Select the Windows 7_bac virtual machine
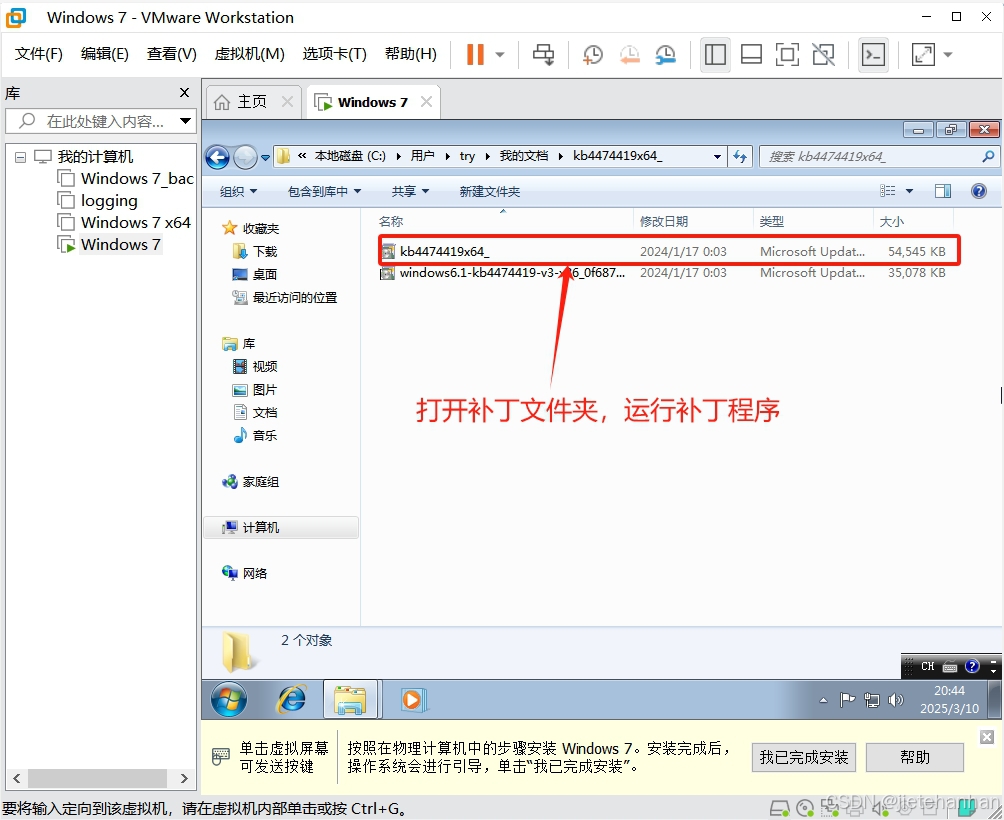The height and width of the screenshot is (820, 1004). point(125,179)
